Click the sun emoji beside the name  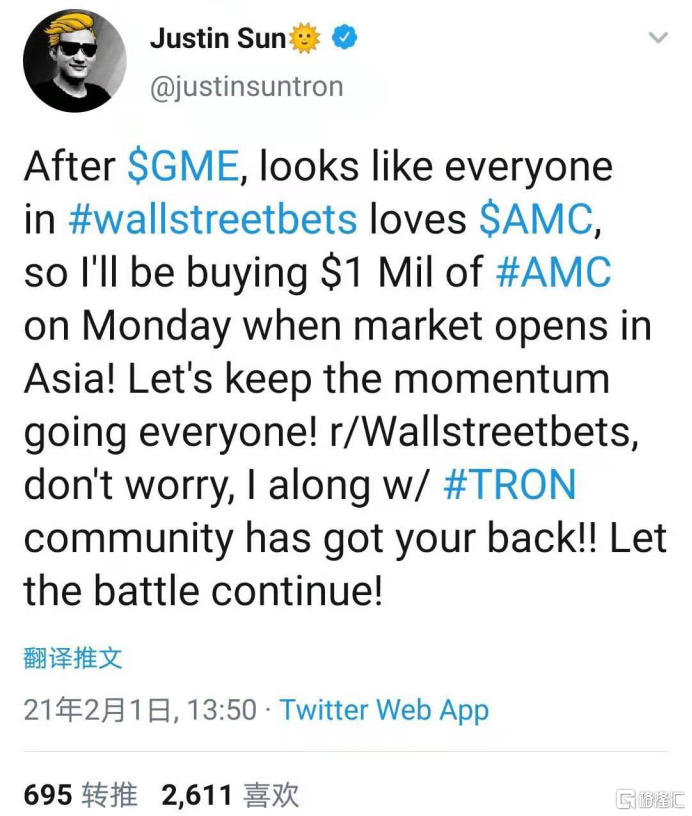pyautogui.click(x=305, y=39)
